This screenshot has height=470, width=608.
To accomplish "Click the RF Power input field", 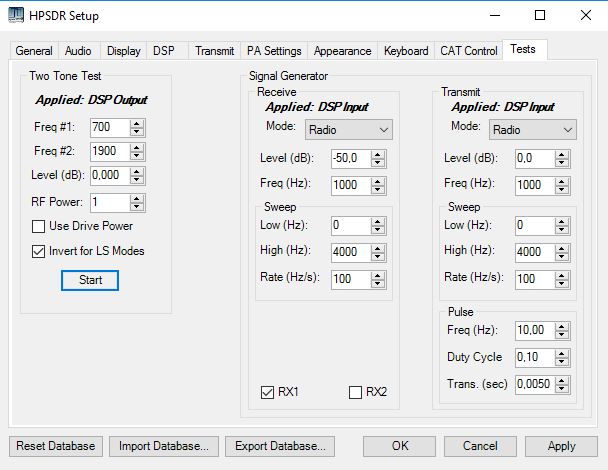I will (110, 202).
